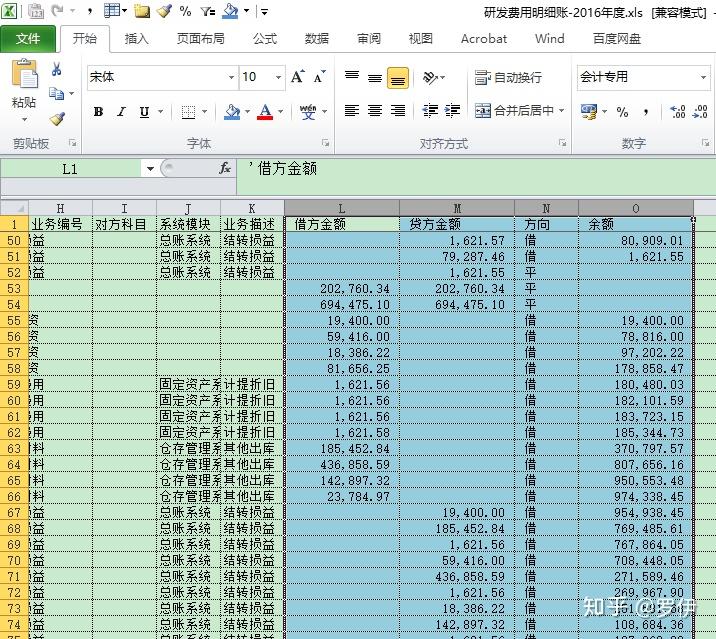Toggle underline formatting
This screenshot has width=716, height=639.
[x=144, y=111]
